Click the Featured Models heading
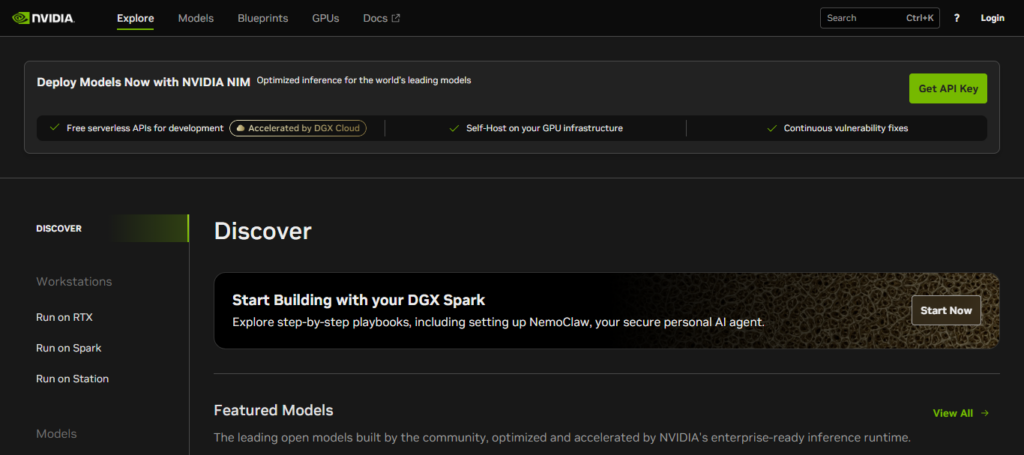This screenshot has width=1024, height=455. pos(274,411)
